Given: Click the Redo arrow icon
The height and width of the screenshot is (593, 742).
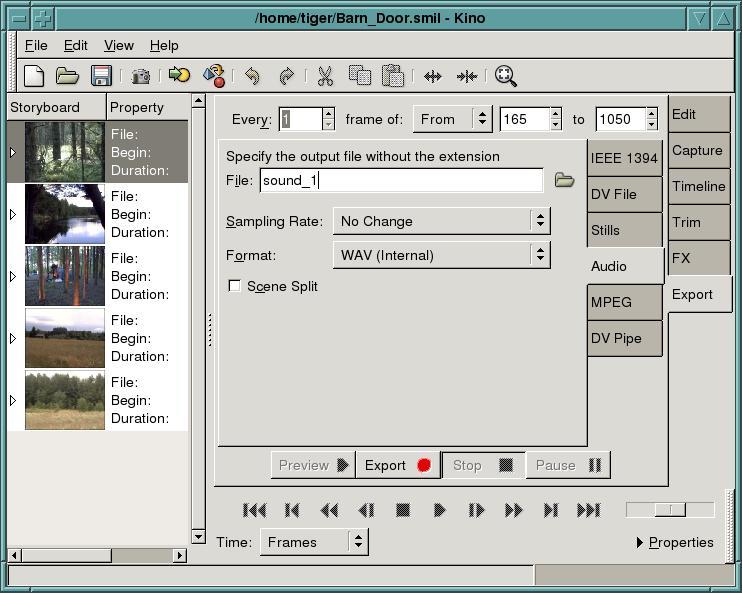Looking at the screenshot, I should [286, 76].
